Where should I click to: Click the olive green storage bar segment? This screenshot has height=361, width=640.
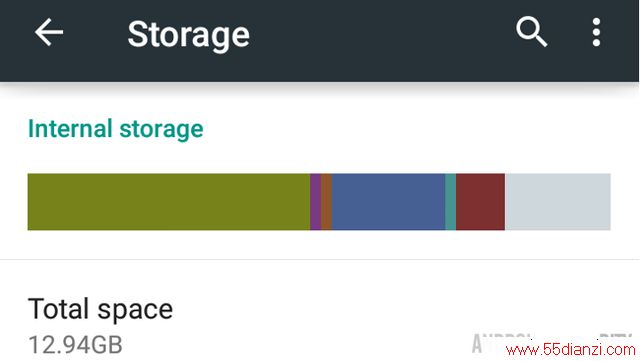[x=169, y=202]
